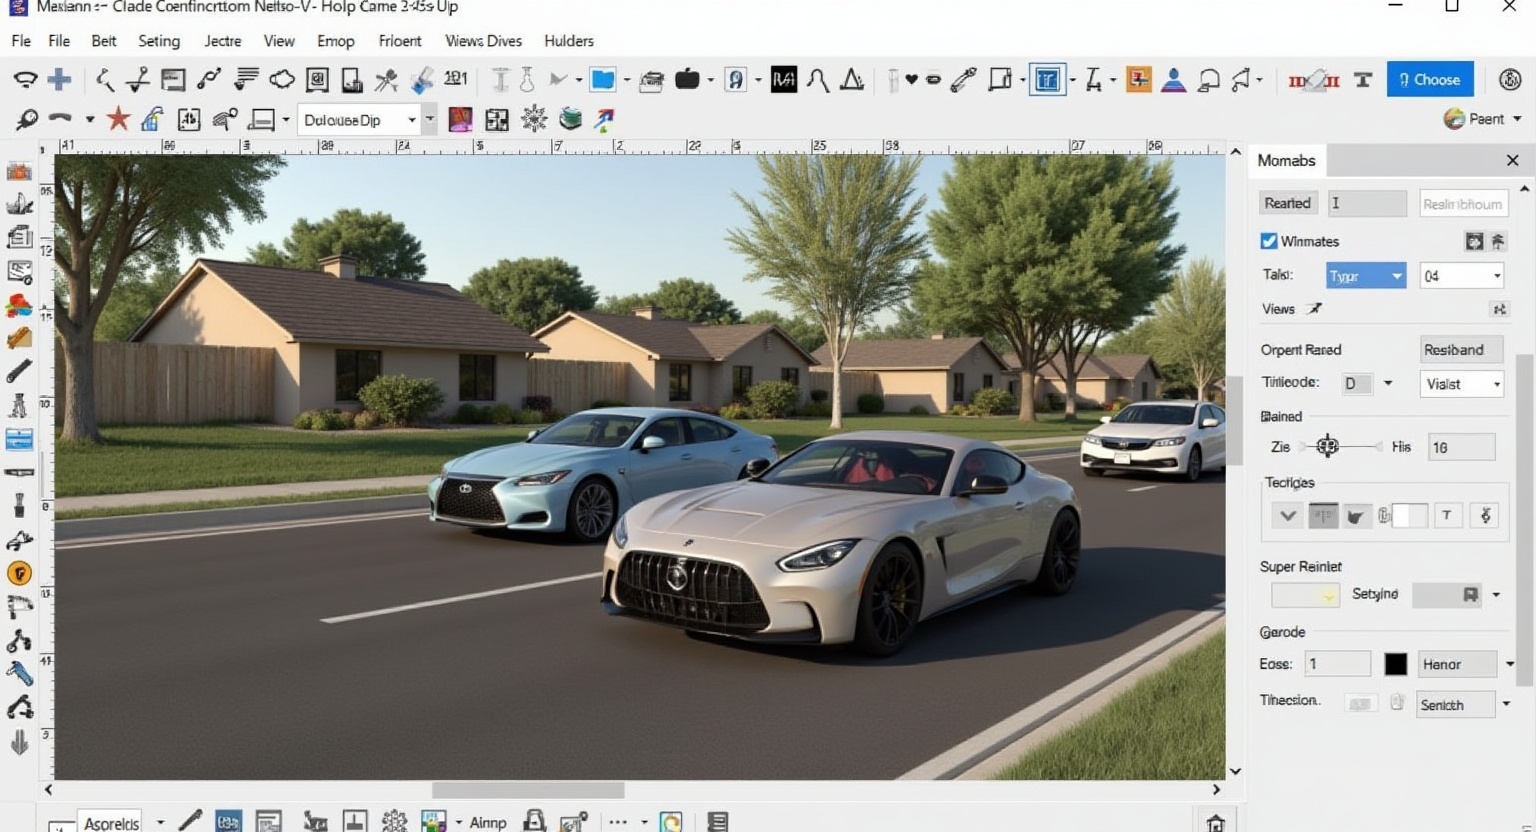Select the cloud shape tool icon

tap(282, 80)
